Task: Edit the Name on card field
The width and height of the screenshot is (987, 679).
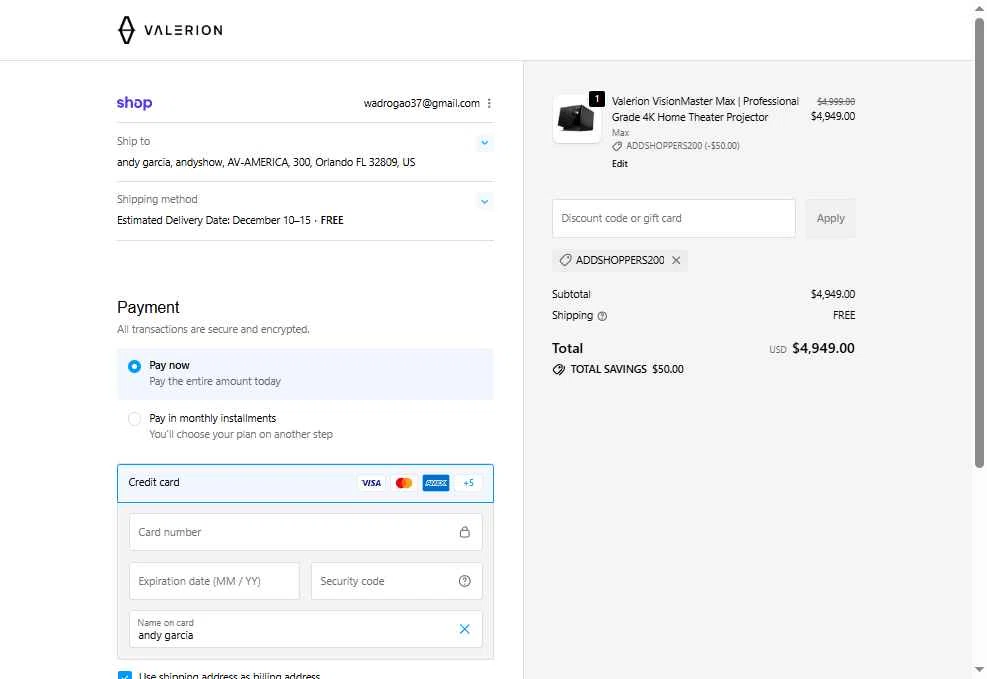Action: 305,629
